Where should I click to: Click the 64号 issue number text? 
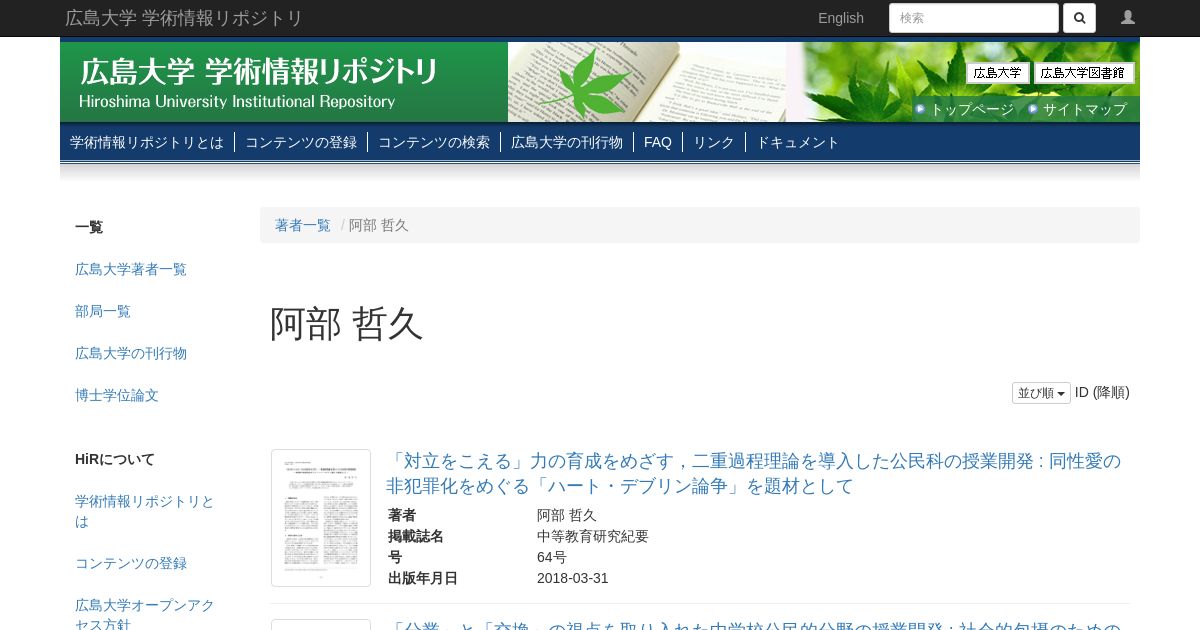pyautogui.click(x=552, y=557)
